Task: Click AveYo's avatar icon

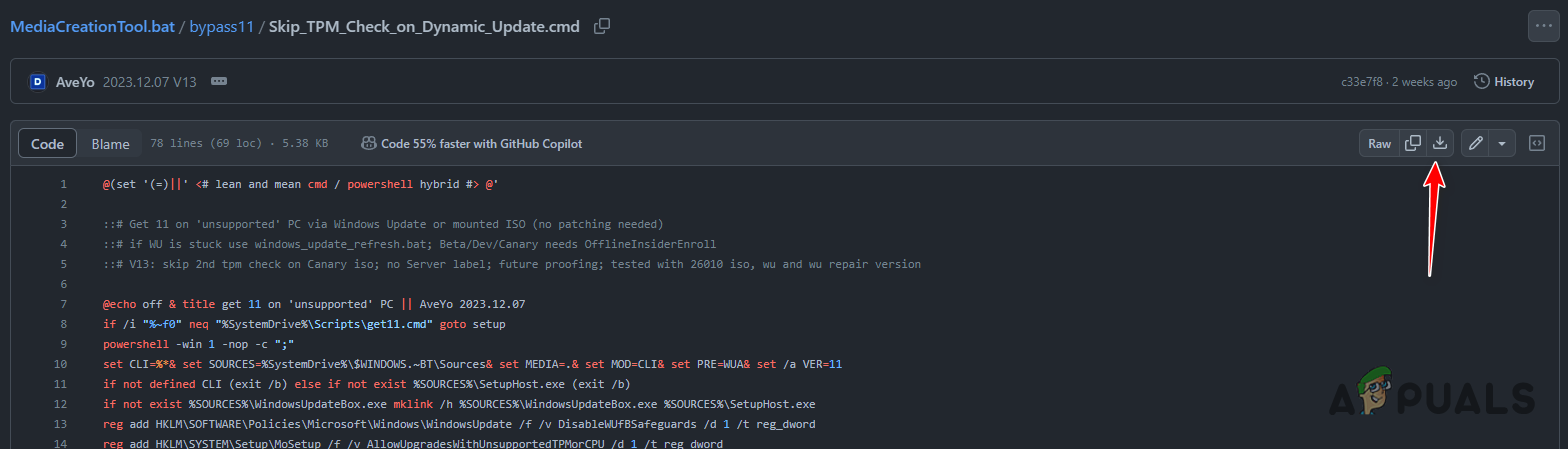Action: 37,82
